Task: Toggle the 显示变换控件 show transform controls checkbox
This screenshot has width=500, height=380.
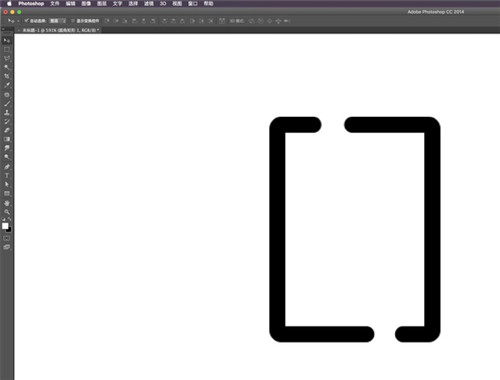Action: [x=73, y=21]
